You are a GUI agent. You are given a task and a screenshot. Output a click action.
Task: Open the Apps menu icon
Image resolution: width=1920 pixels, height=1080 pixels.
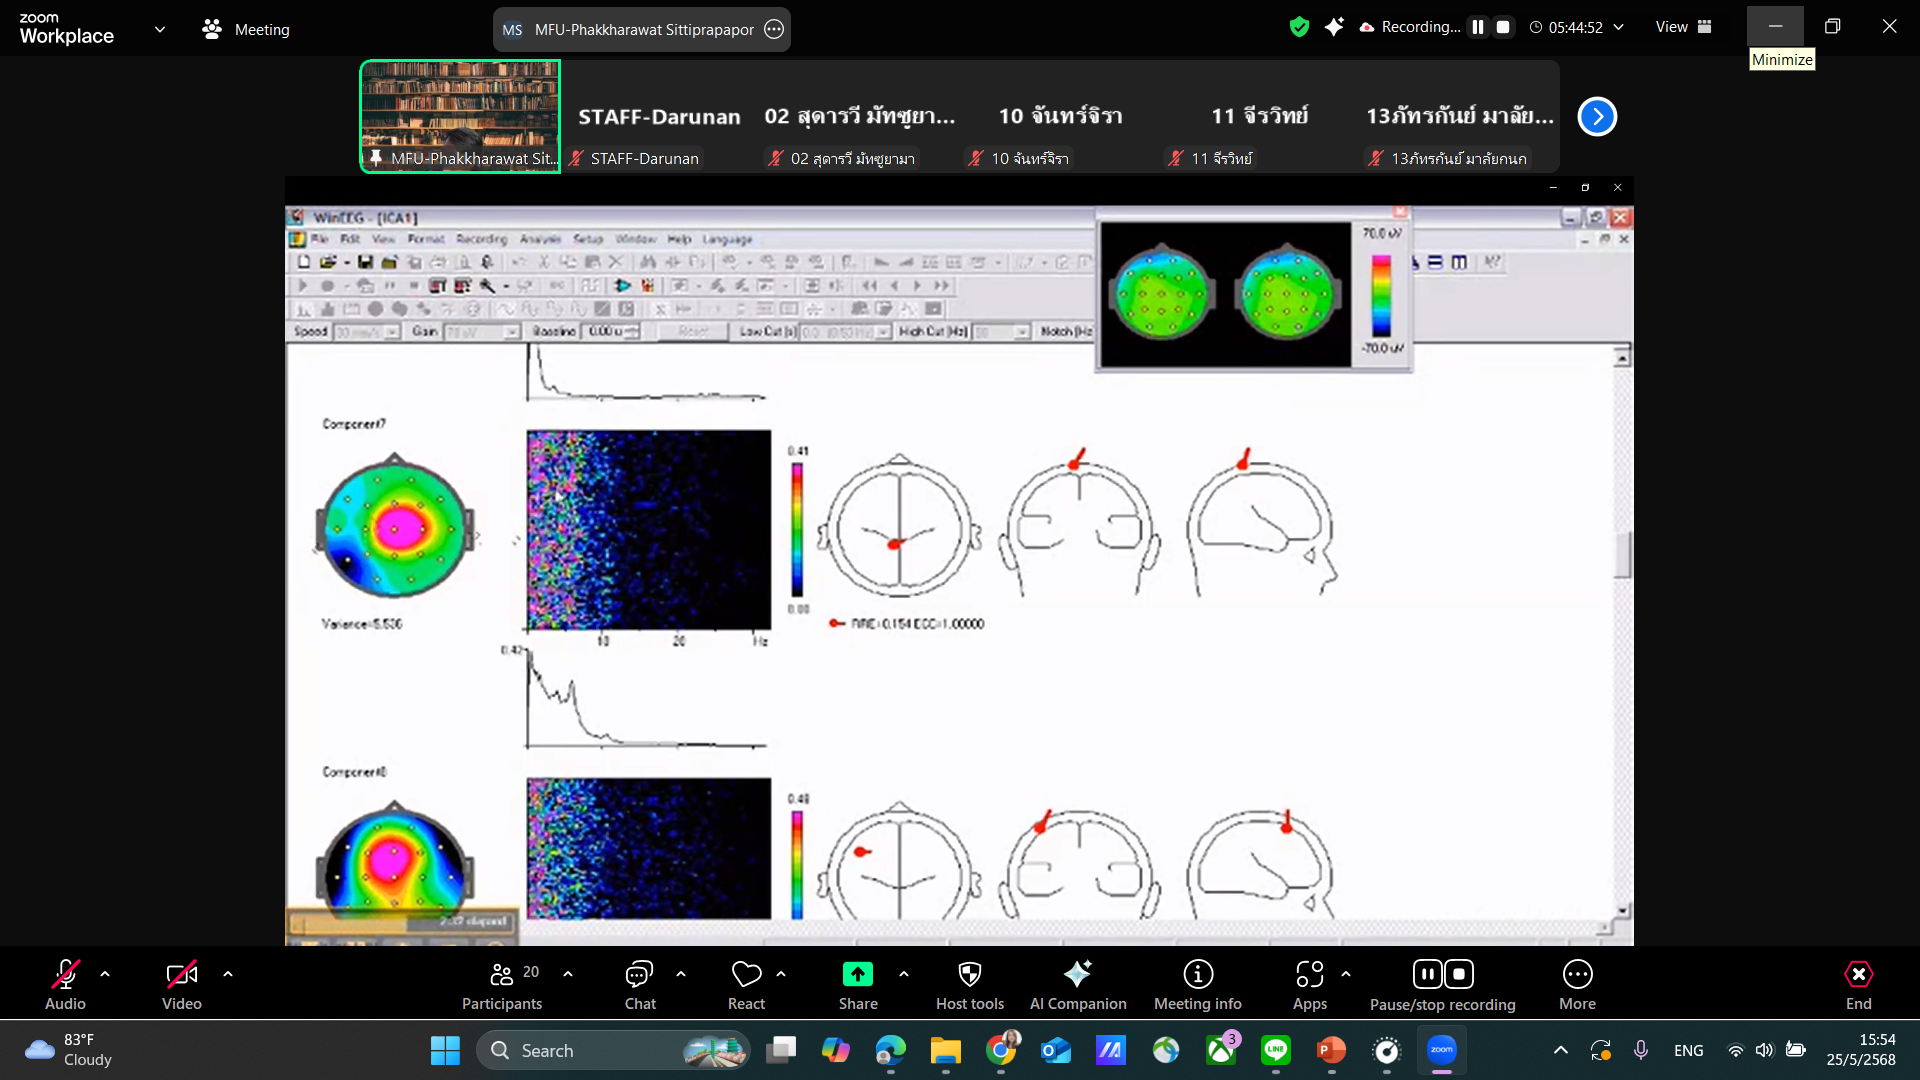pos(1309,974)
